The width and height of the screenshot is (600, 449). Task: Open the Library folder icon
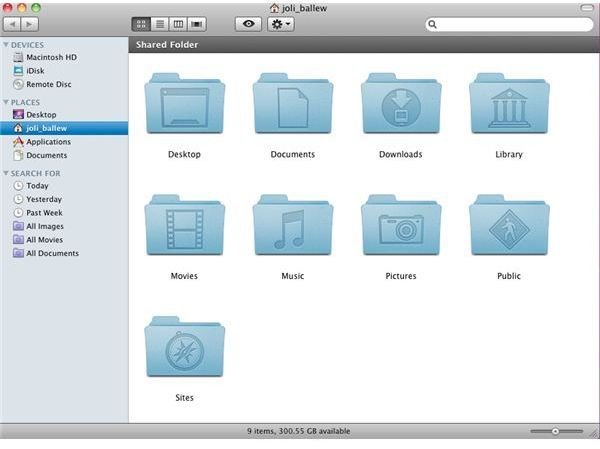click(509, 103)
